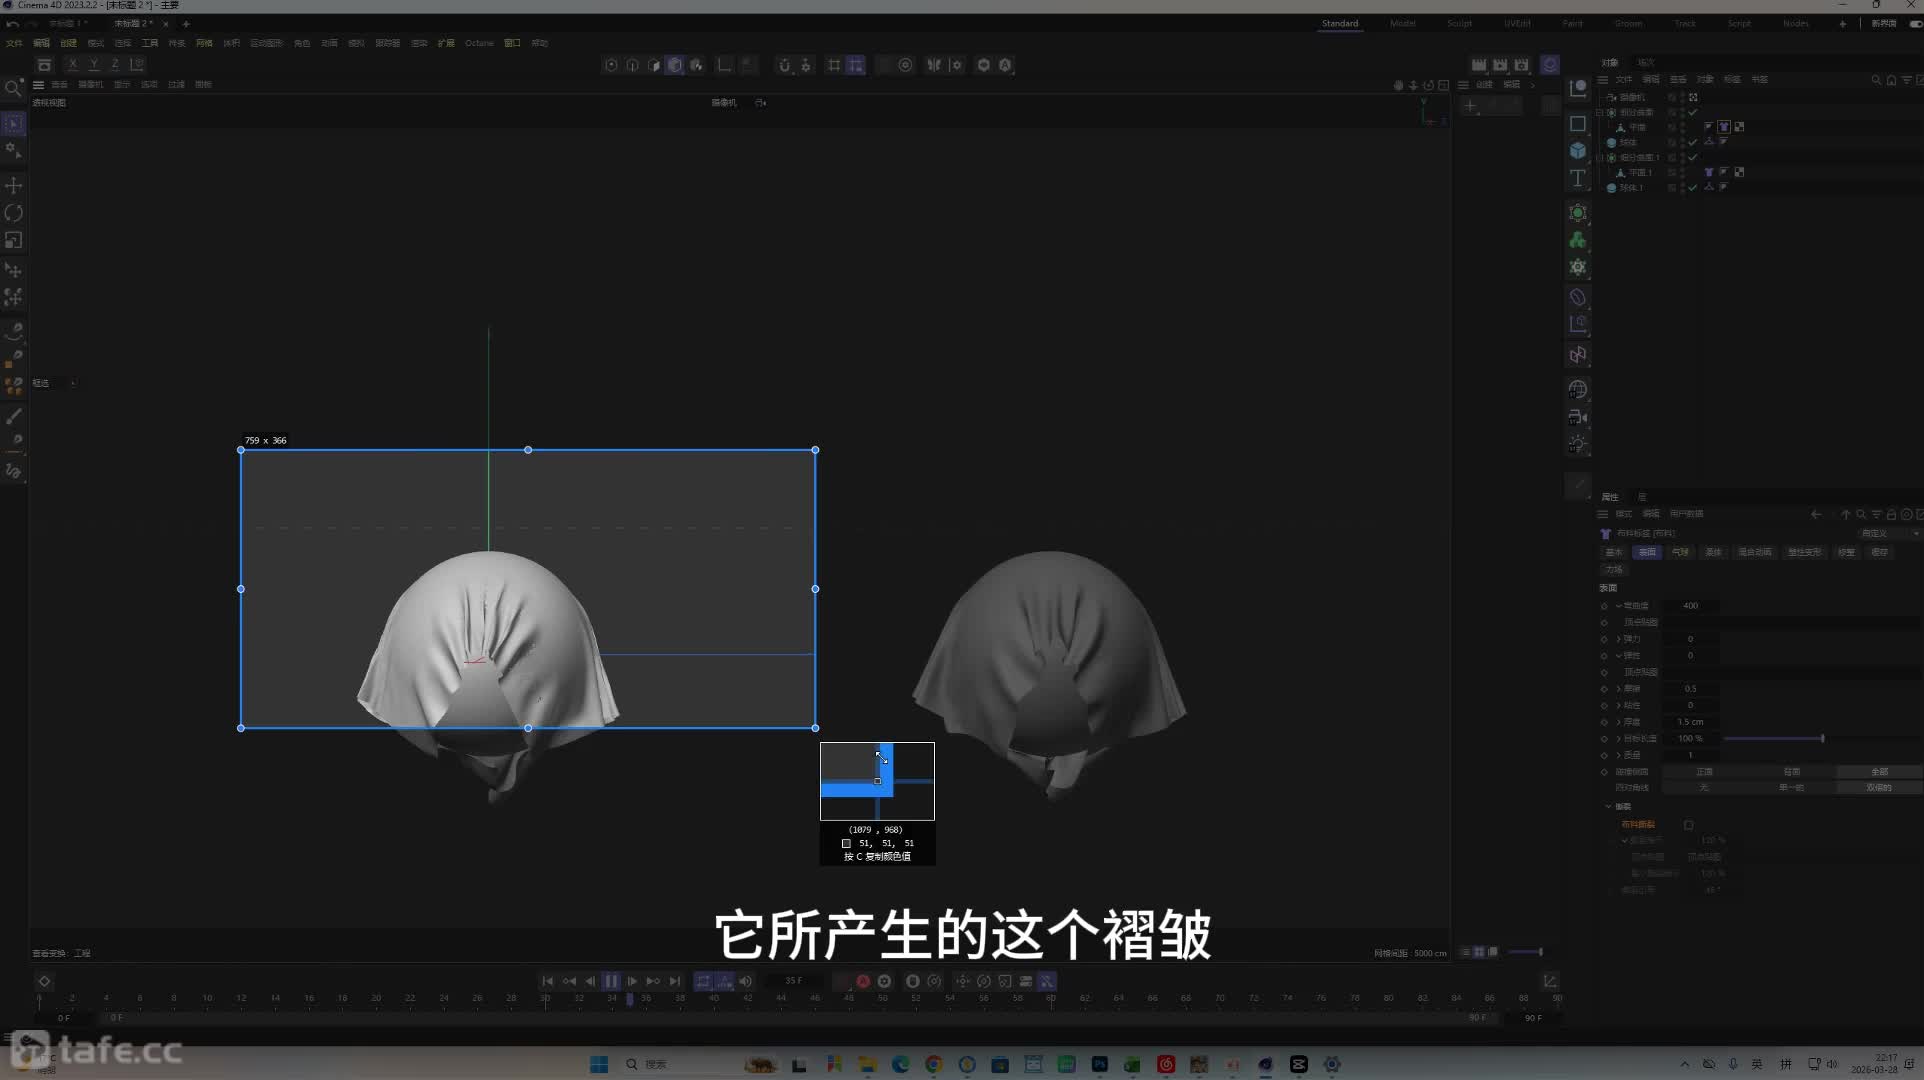1924x1080 pixels.
Task: Click the purple cloth tag on the first Plane object
Action: click(x=1724, y=127)
